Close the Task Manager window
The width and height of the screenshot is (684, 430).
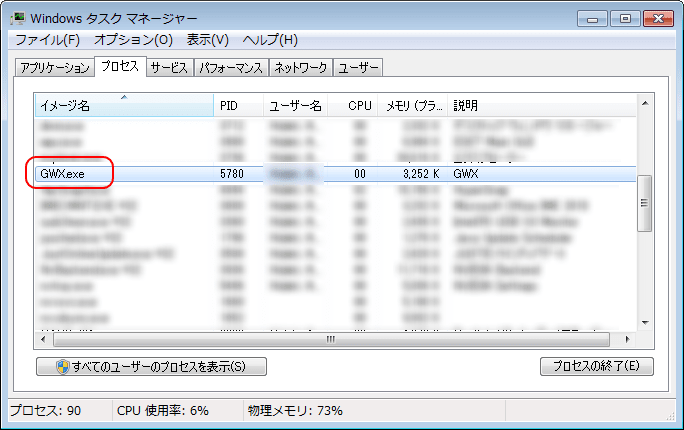point(658,19)
